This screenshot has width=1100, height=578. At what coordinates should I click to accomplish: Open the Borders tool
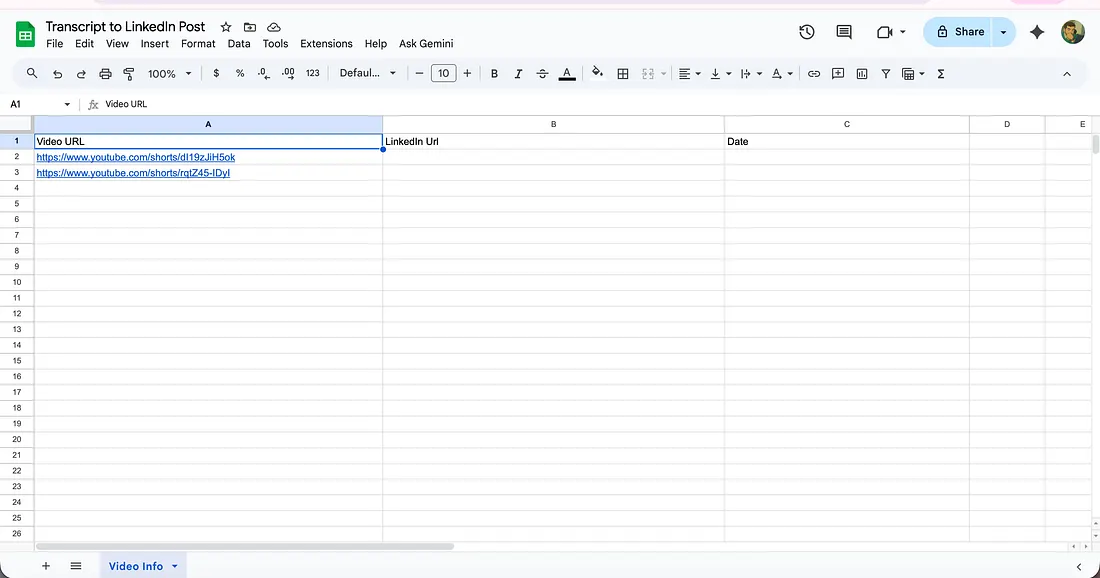coord(623,74)
